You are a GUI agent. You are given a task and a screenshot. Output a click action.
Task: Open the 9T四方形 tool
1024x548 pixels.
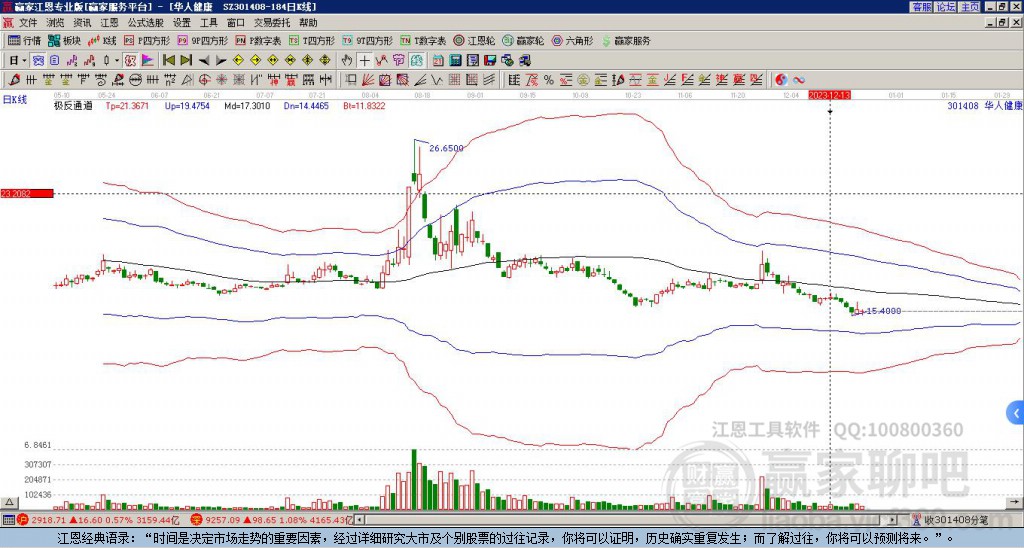(x=368, y=40)
